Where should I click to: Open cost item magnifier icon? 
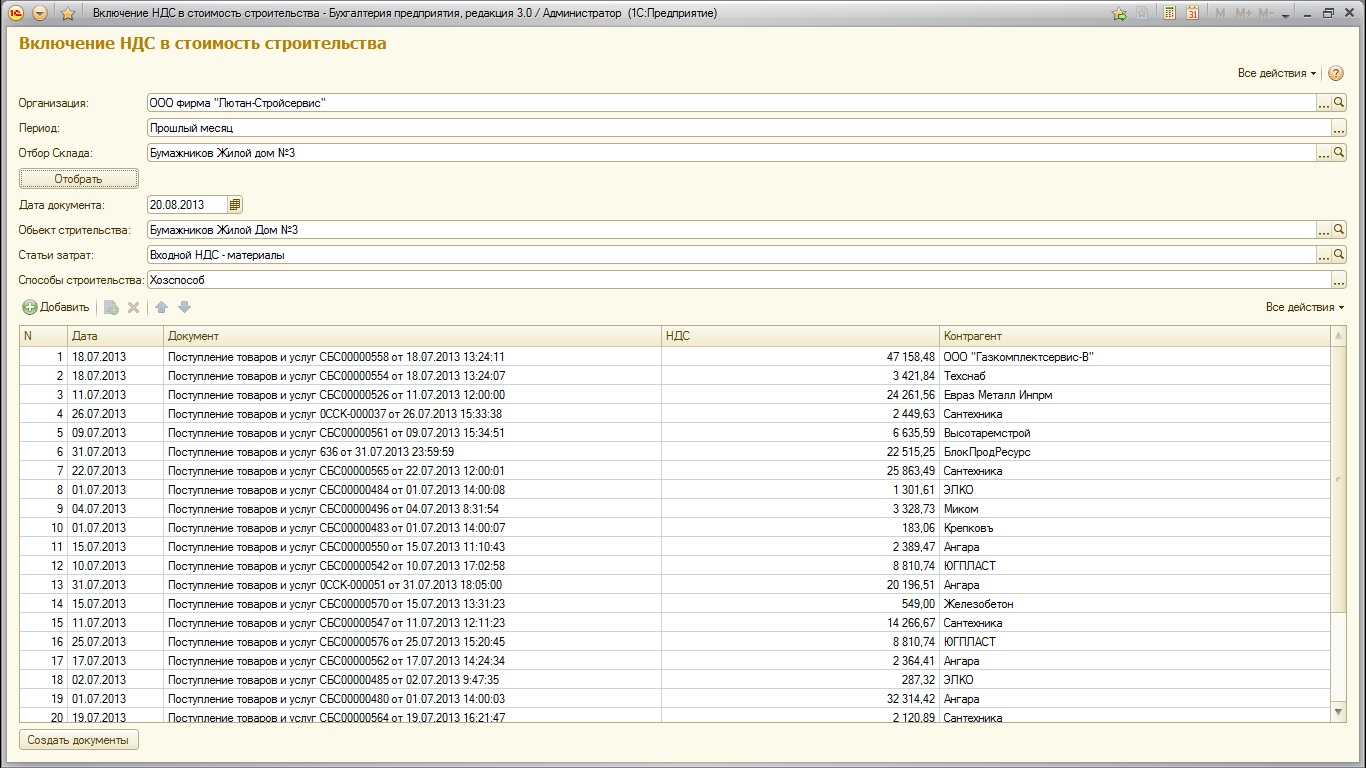(x=1340, y=255)
